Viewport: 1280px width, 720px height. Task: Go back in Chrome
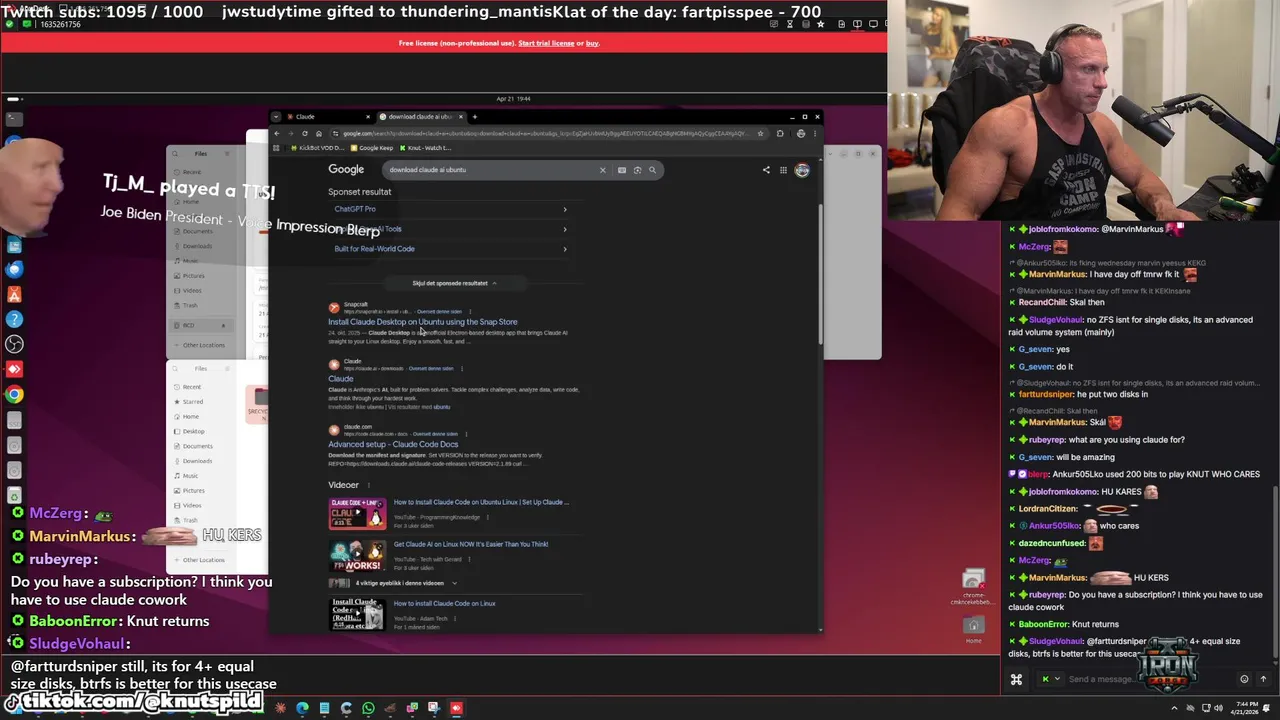pyautogui.click(x=277, y=133)
